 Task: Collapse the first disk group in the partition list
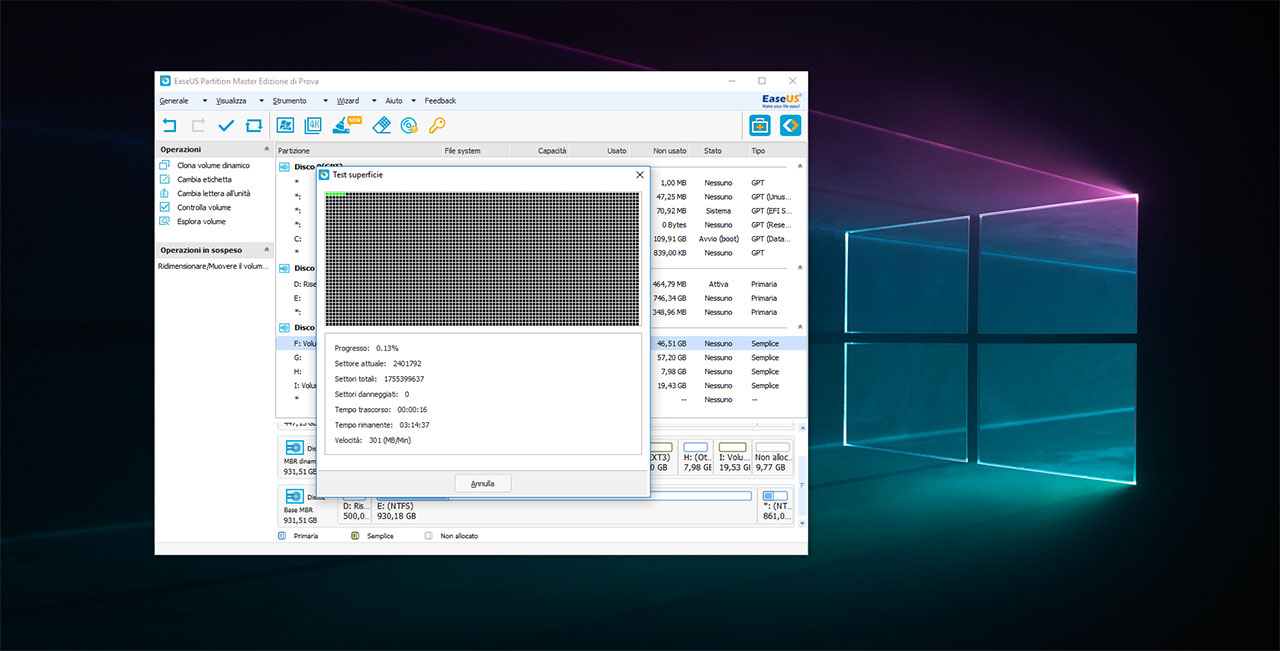coord(798,166)
